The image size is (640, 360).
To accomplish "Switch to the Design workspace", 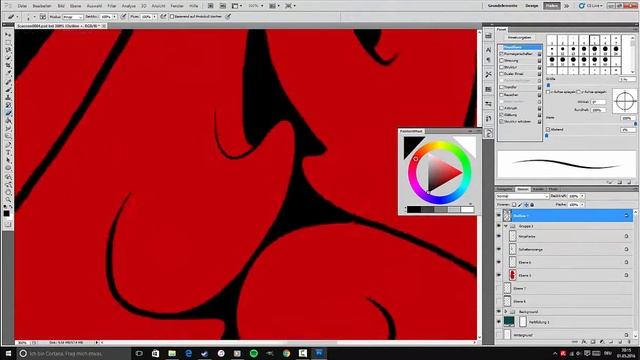I will pos(531,6).
